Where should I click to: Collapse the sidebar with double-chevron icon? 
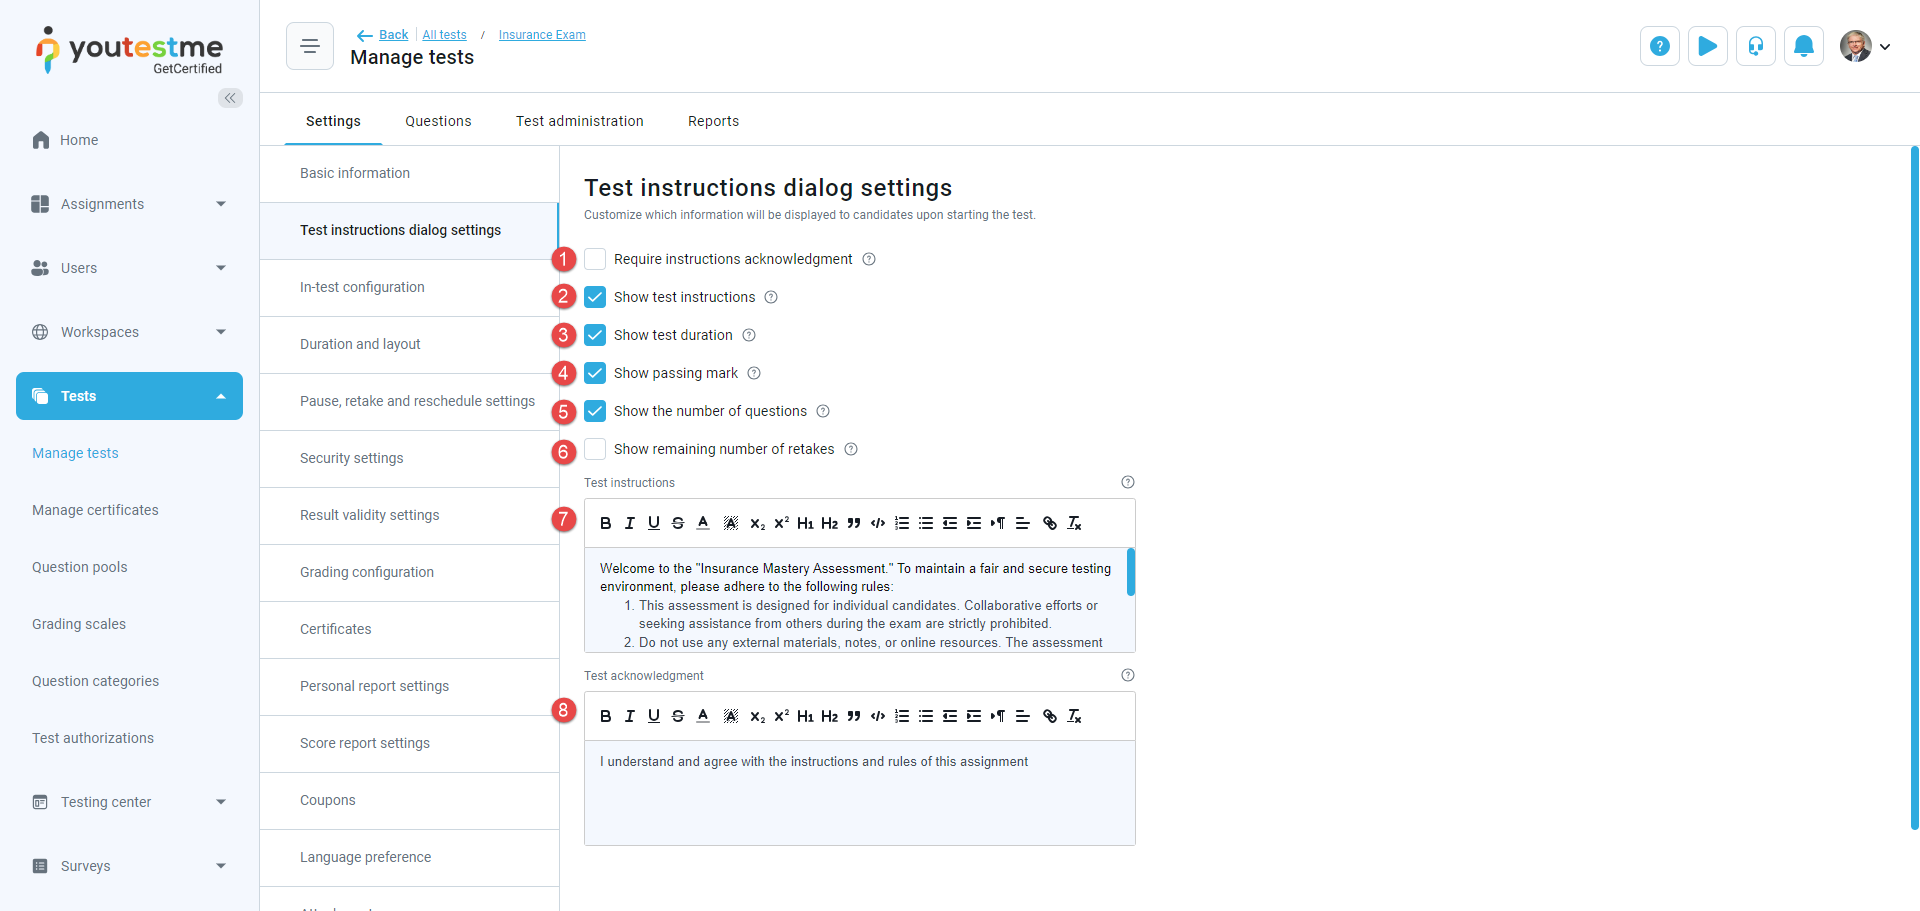point(230,98)
